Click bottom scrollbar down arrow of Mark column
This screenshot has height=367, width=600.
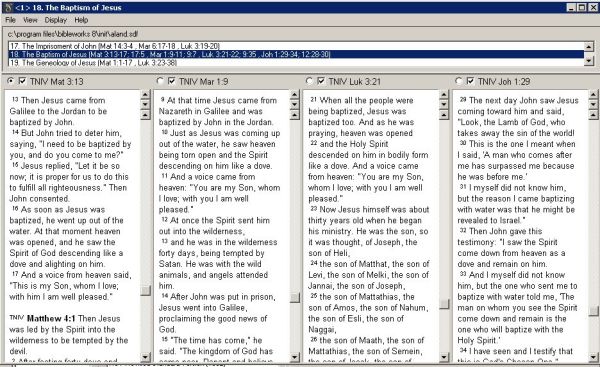click(295, 357)
